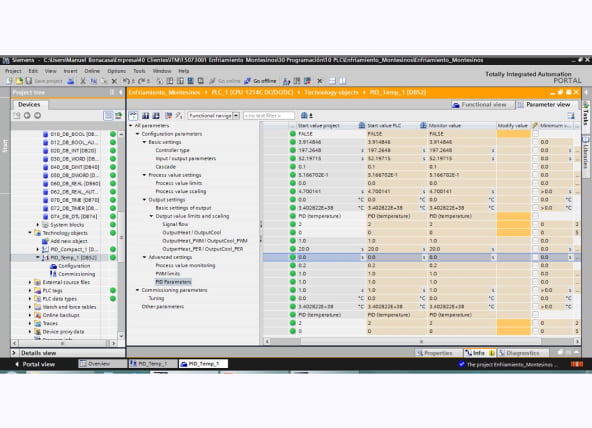Click the New project toolbar icon
Image resolution: width=592 pixels, height=428 pixels.
pyautogui.click(x=9, y=81)
